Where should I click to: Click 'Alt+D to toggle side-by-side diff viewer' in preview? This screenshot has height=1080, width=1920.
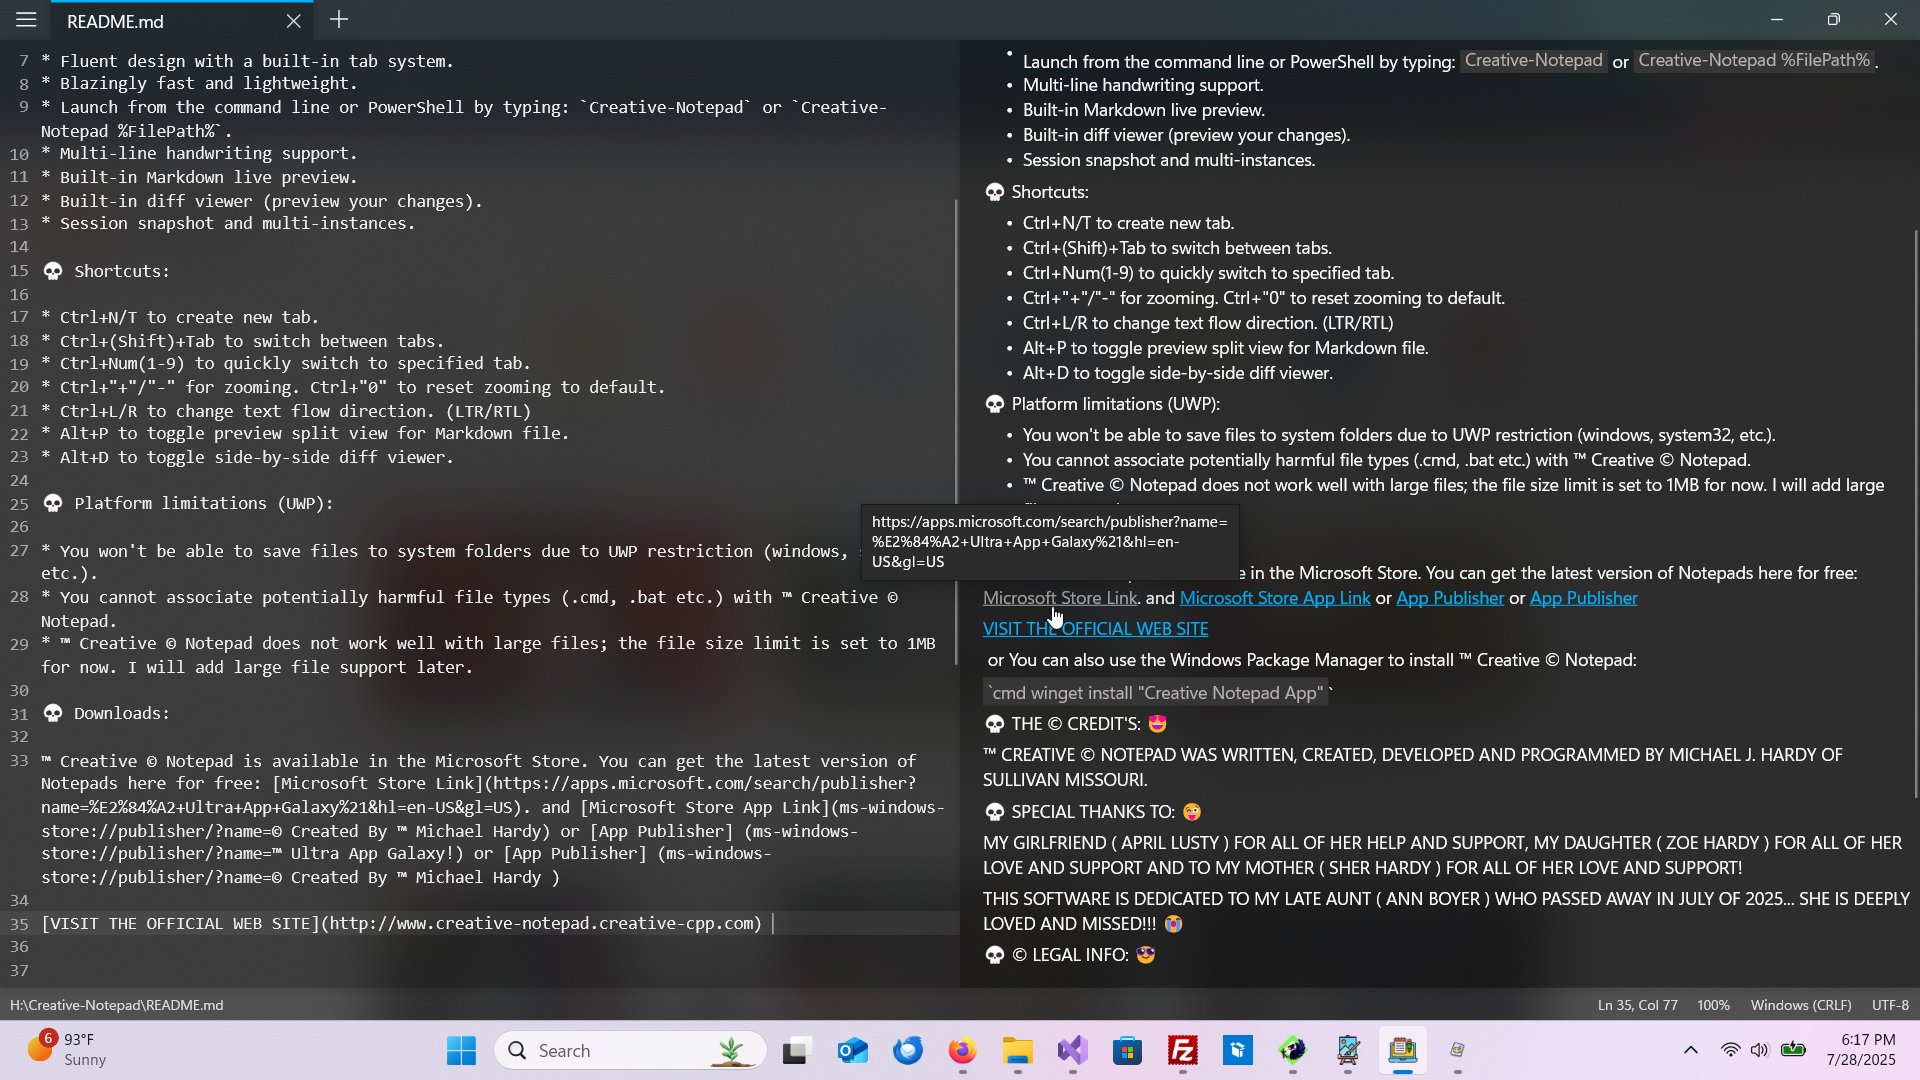pos(1177,373)
